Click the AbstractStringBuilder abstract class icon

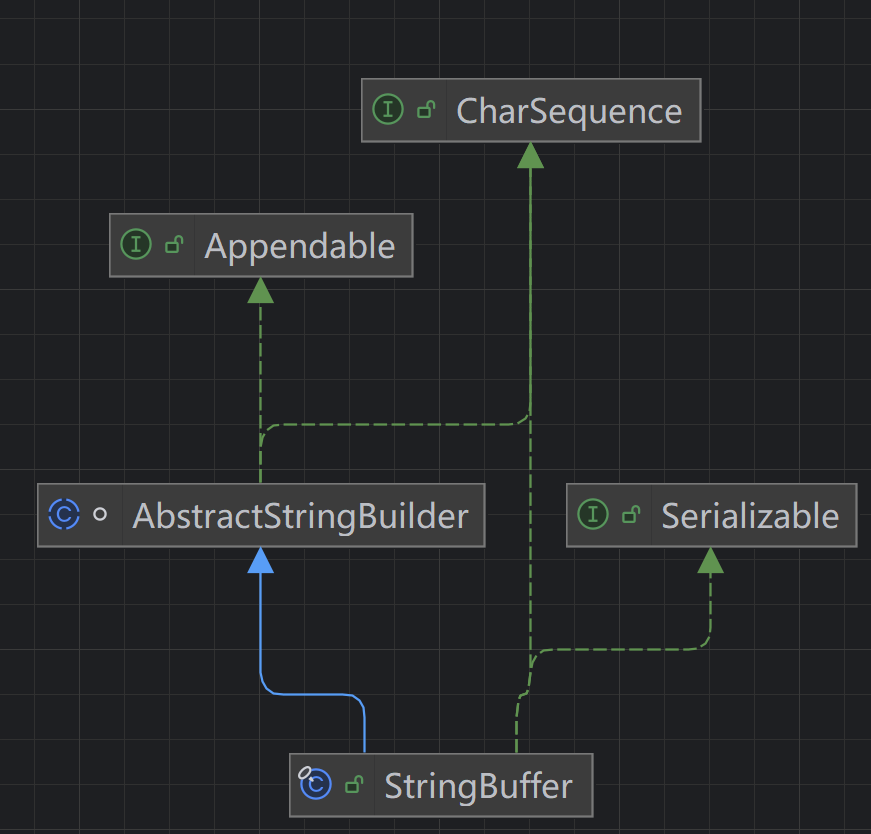(64, 515)
